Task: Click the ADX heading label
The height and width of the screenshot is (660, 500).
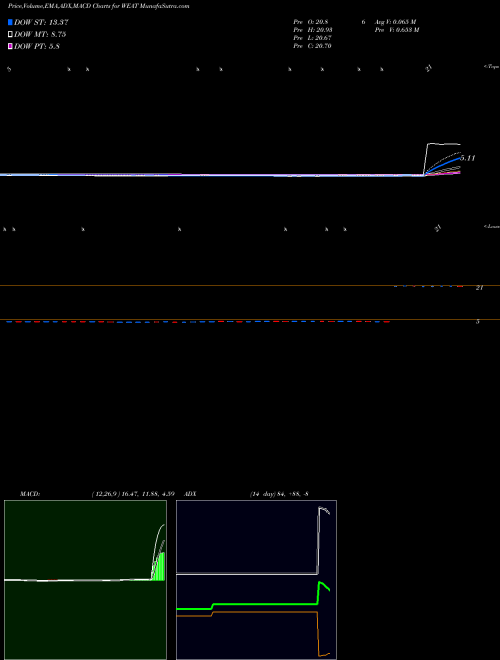Action: [x=190, y=494]
